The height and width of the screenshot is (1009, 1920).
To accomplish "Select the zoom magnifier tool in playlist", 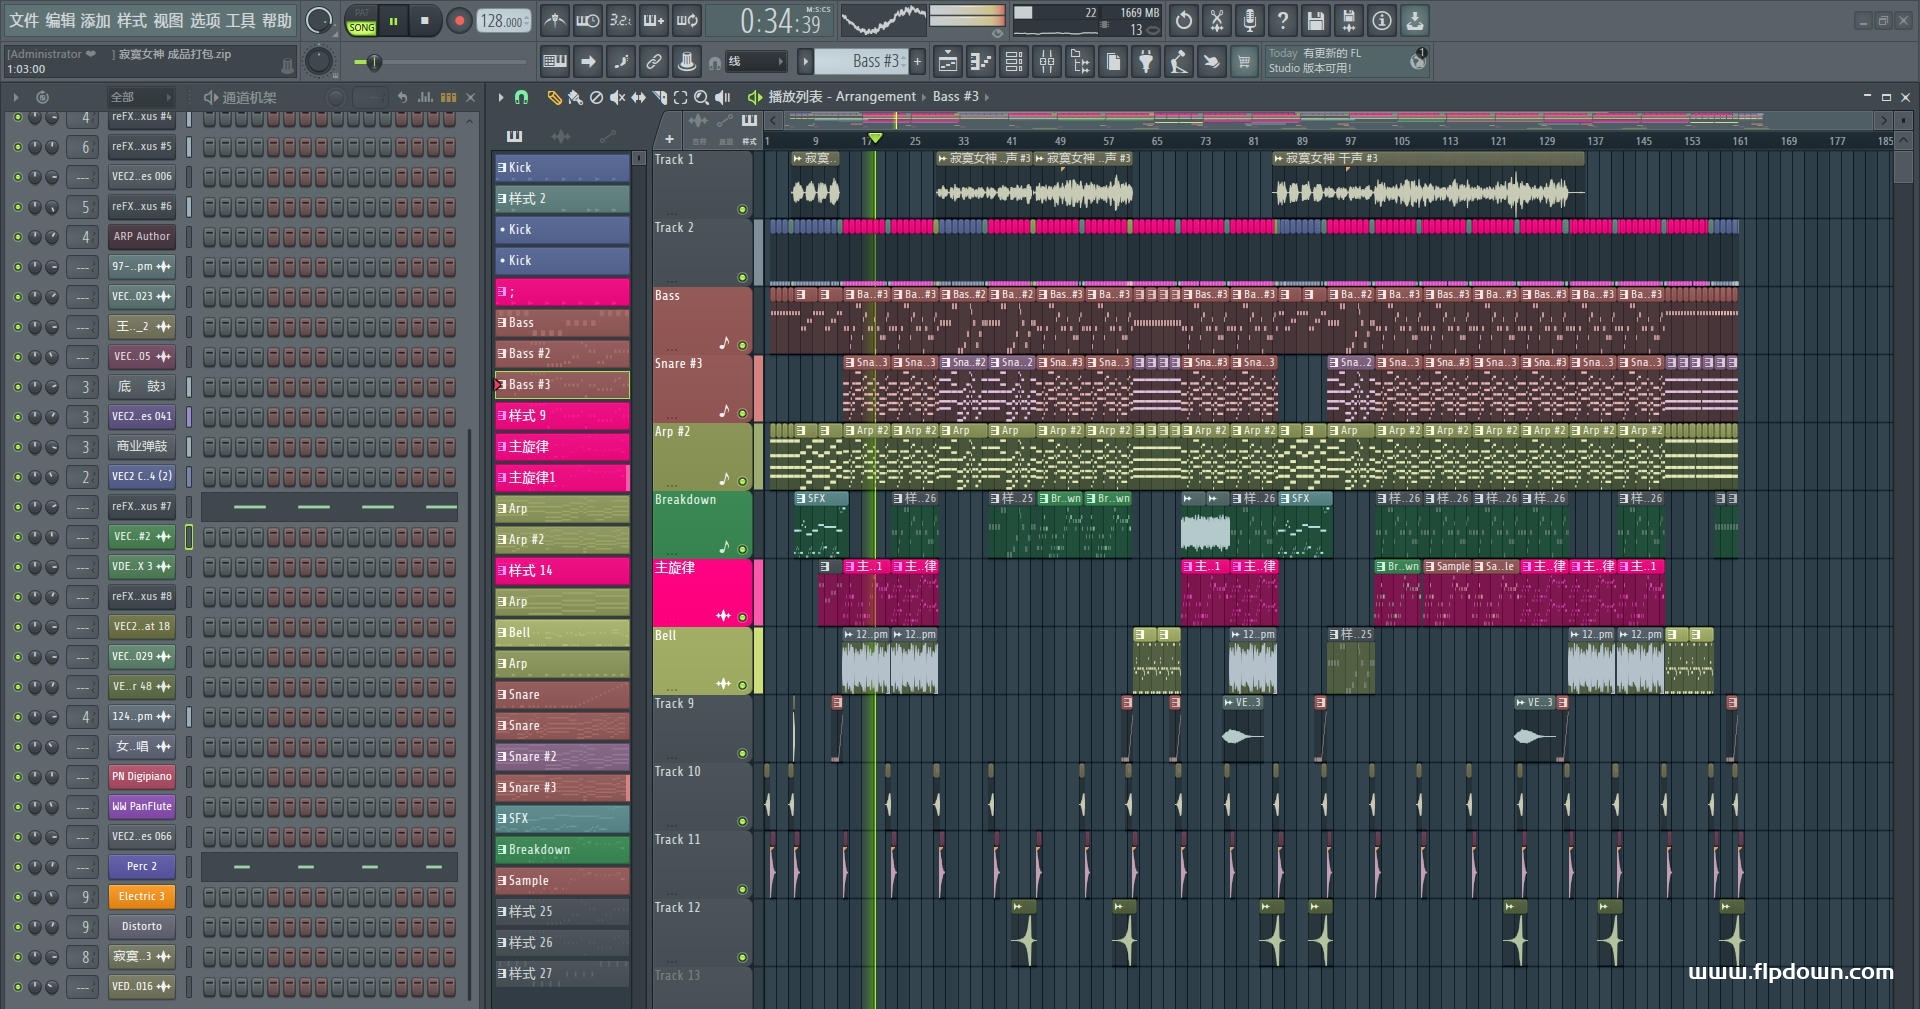I will tap(701, 97).
